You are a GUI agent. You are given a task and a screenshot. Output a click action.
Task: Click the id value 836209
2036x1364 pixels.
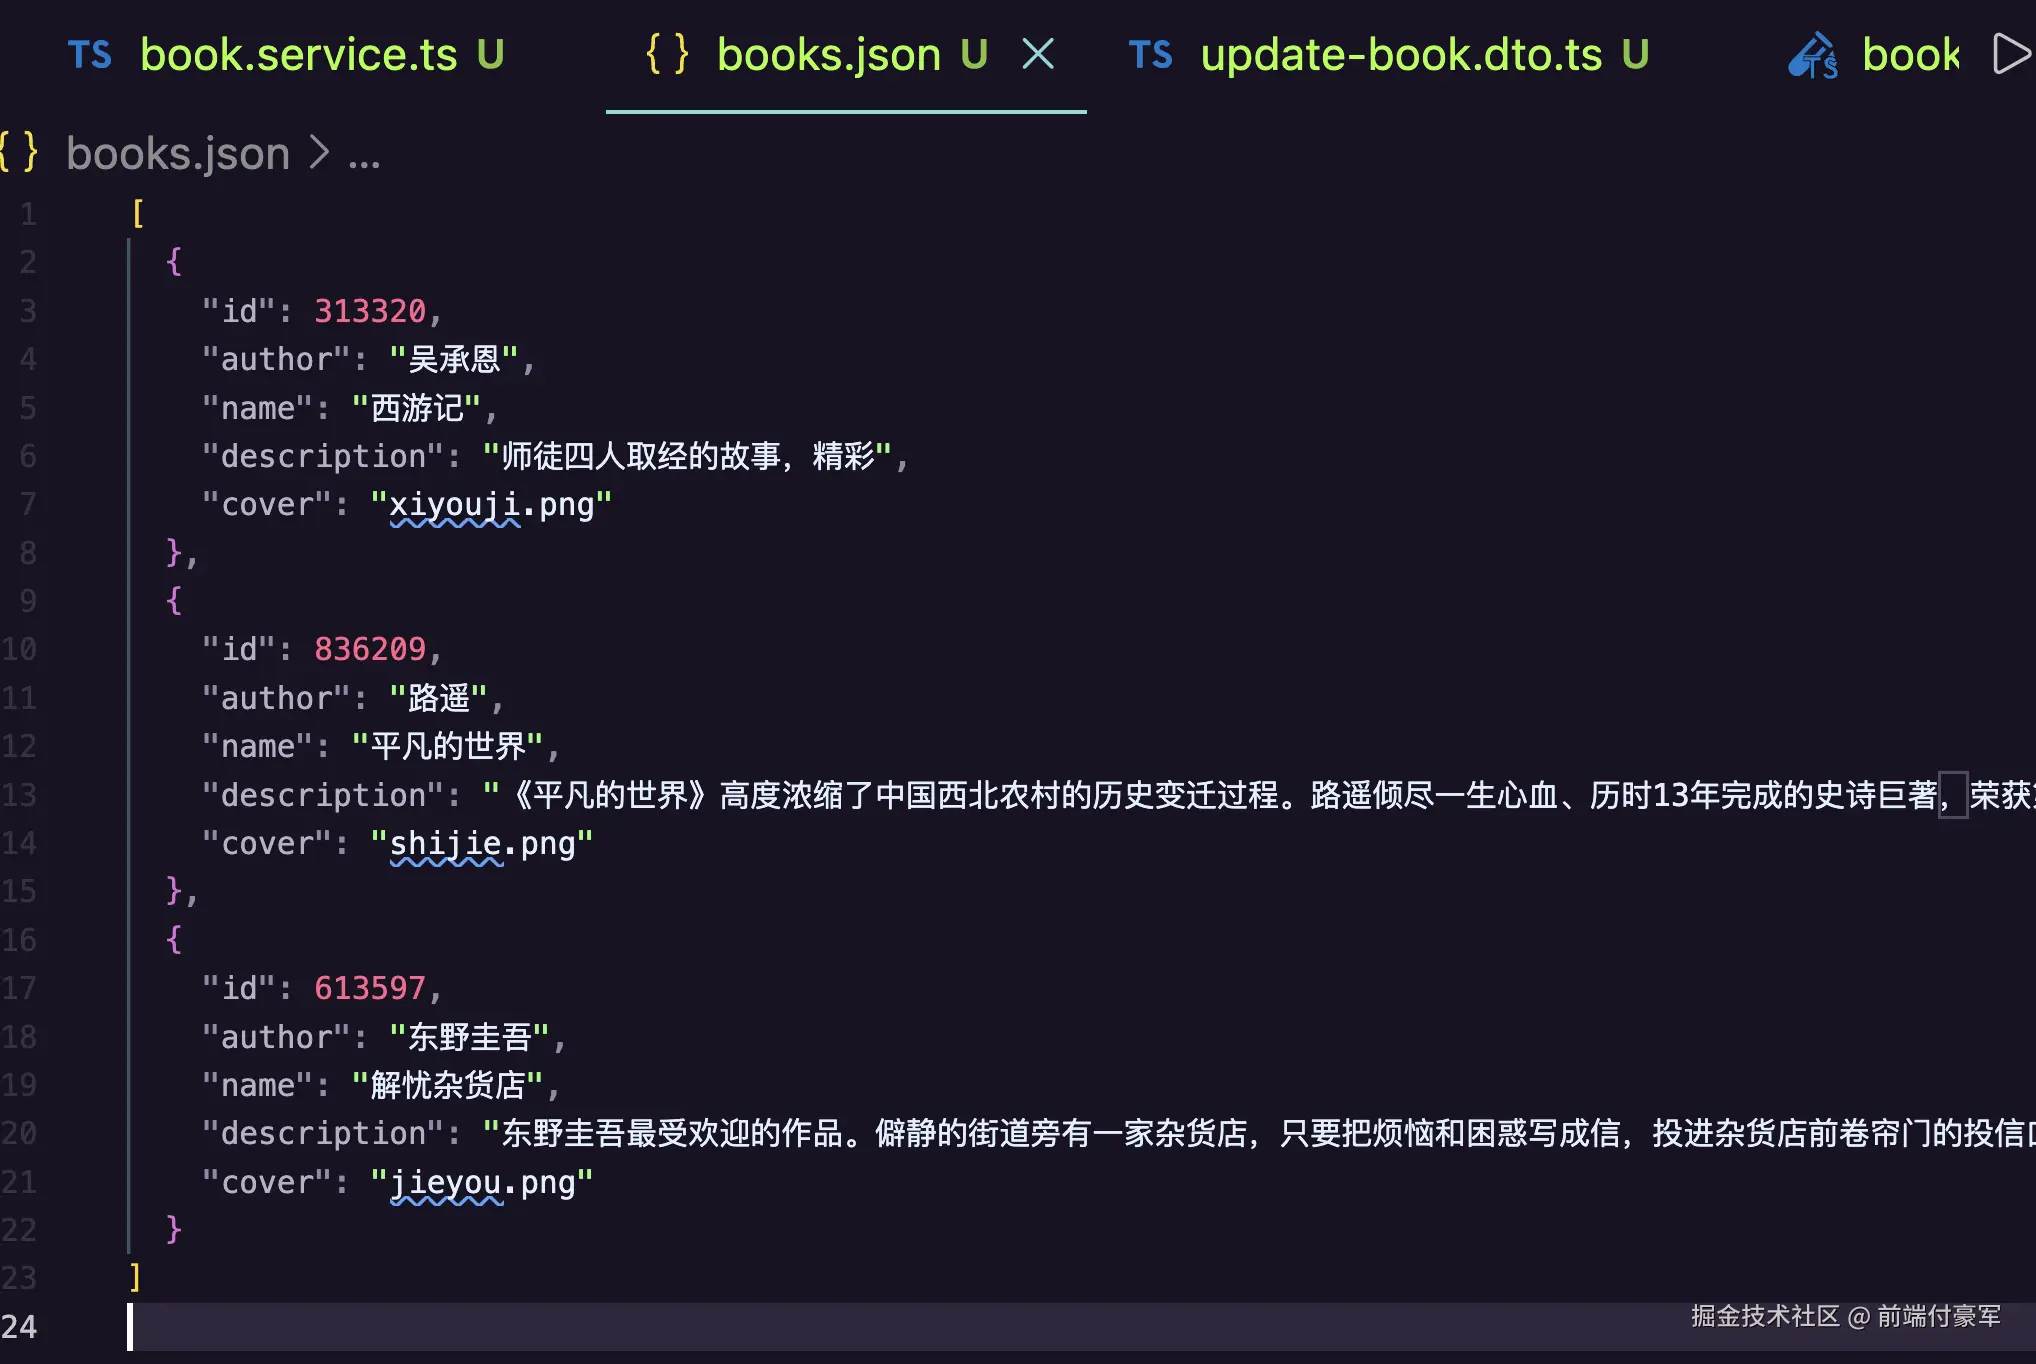(x=370, y=649)
